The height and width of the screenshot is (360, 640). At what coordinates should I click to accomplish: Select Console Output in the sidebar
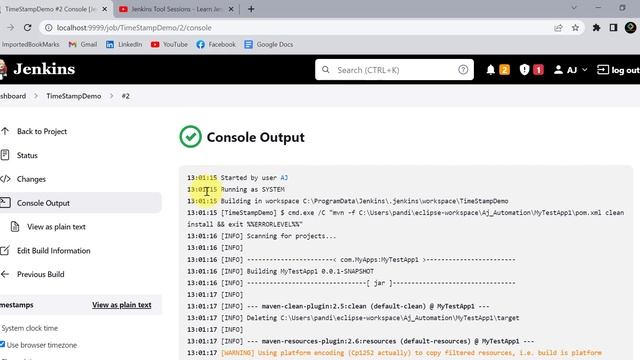tap(43, 203)
